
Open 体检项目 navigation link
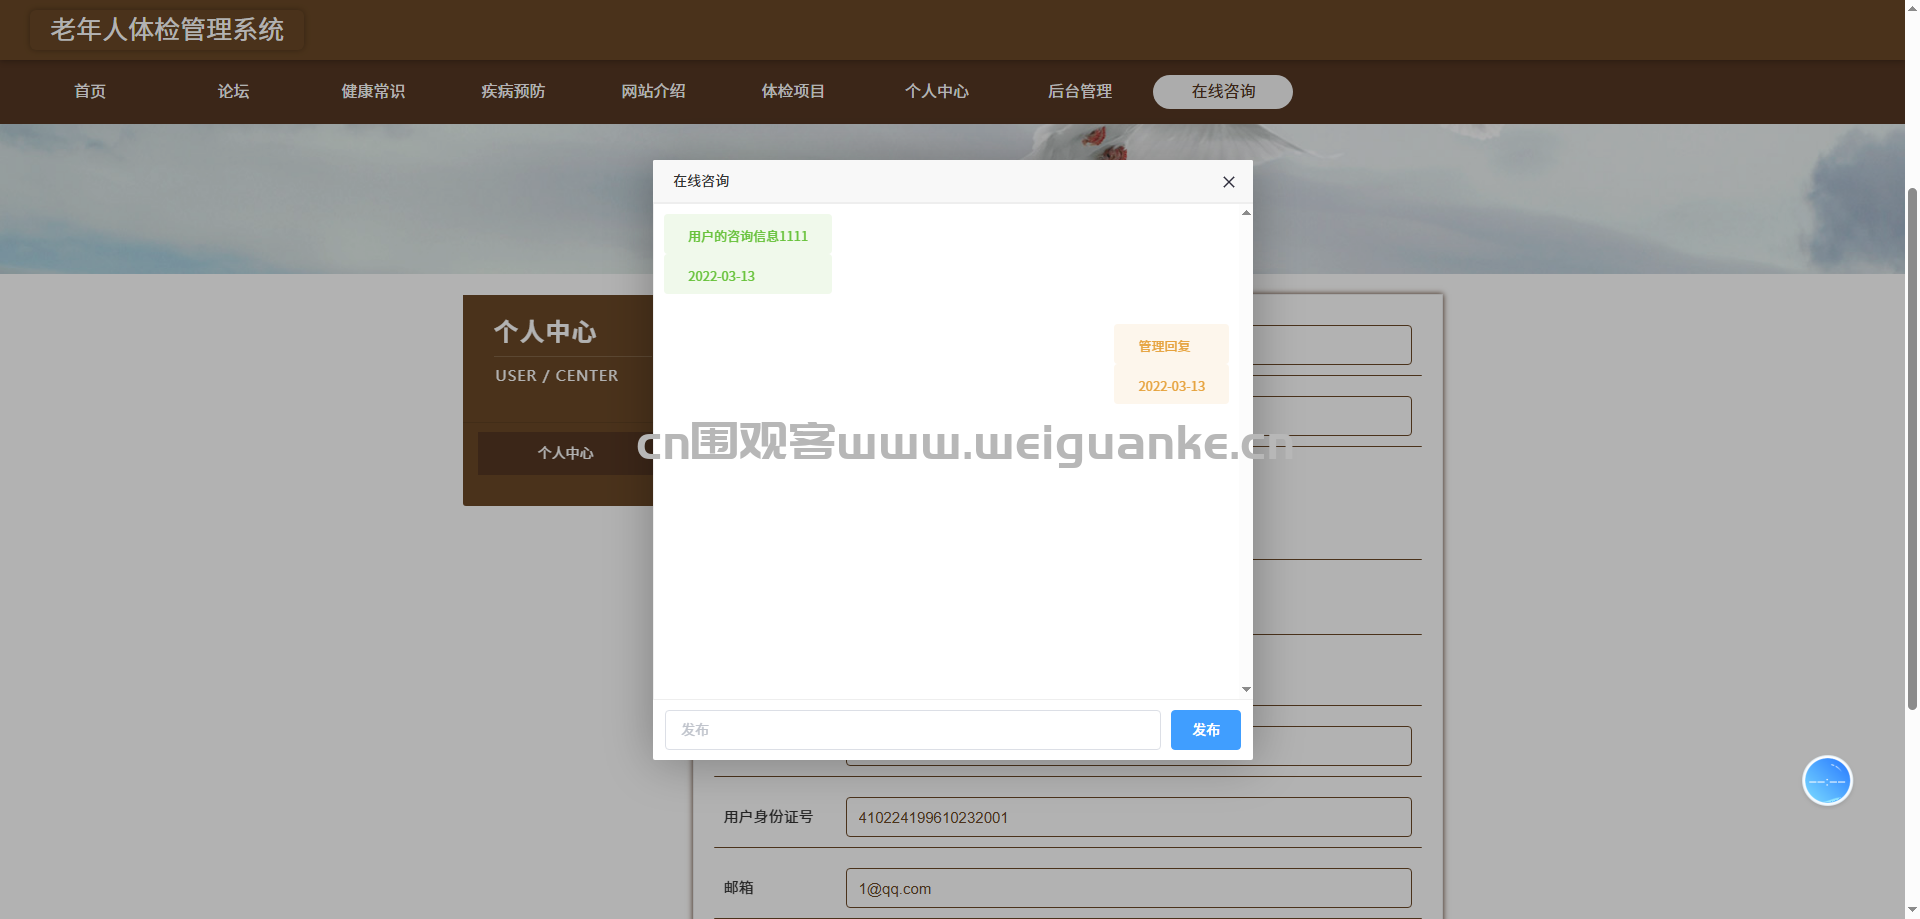[793, 91]
